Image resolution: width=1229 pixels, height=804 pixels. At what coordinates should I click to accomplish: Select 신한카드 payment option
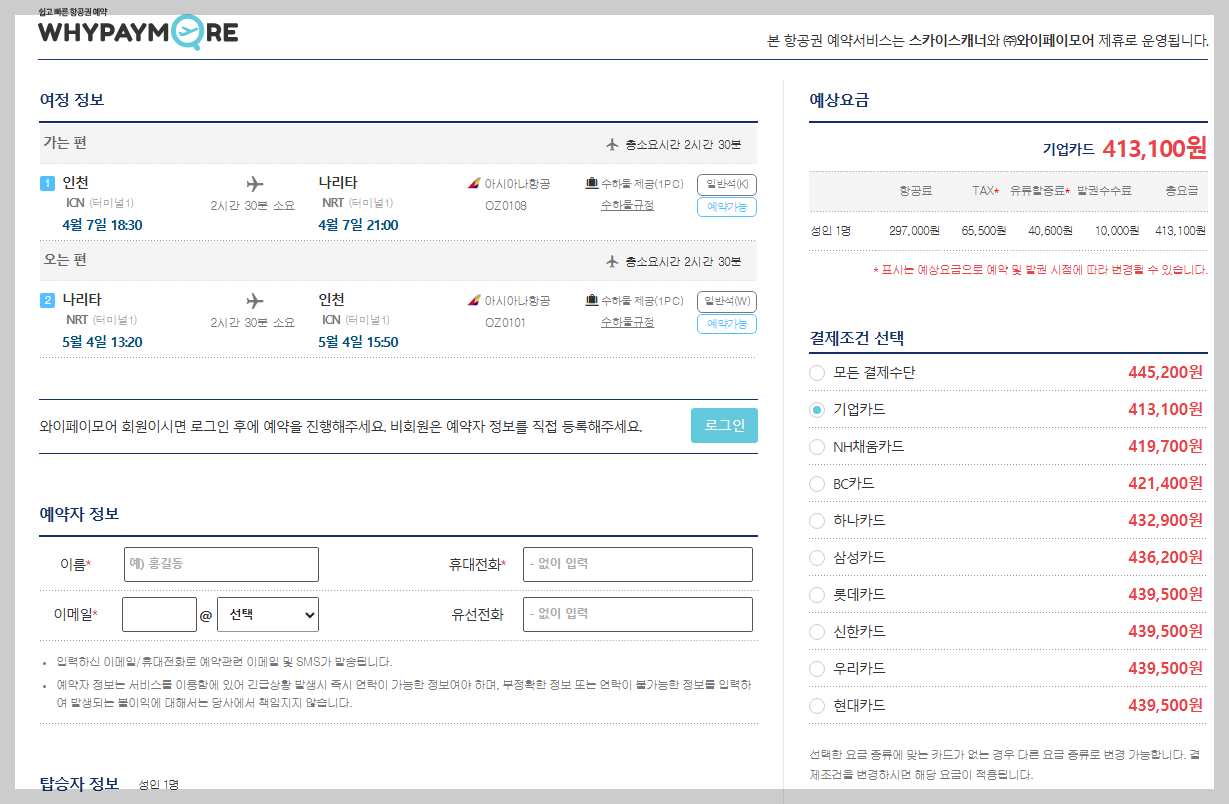[x=817, y=632]
